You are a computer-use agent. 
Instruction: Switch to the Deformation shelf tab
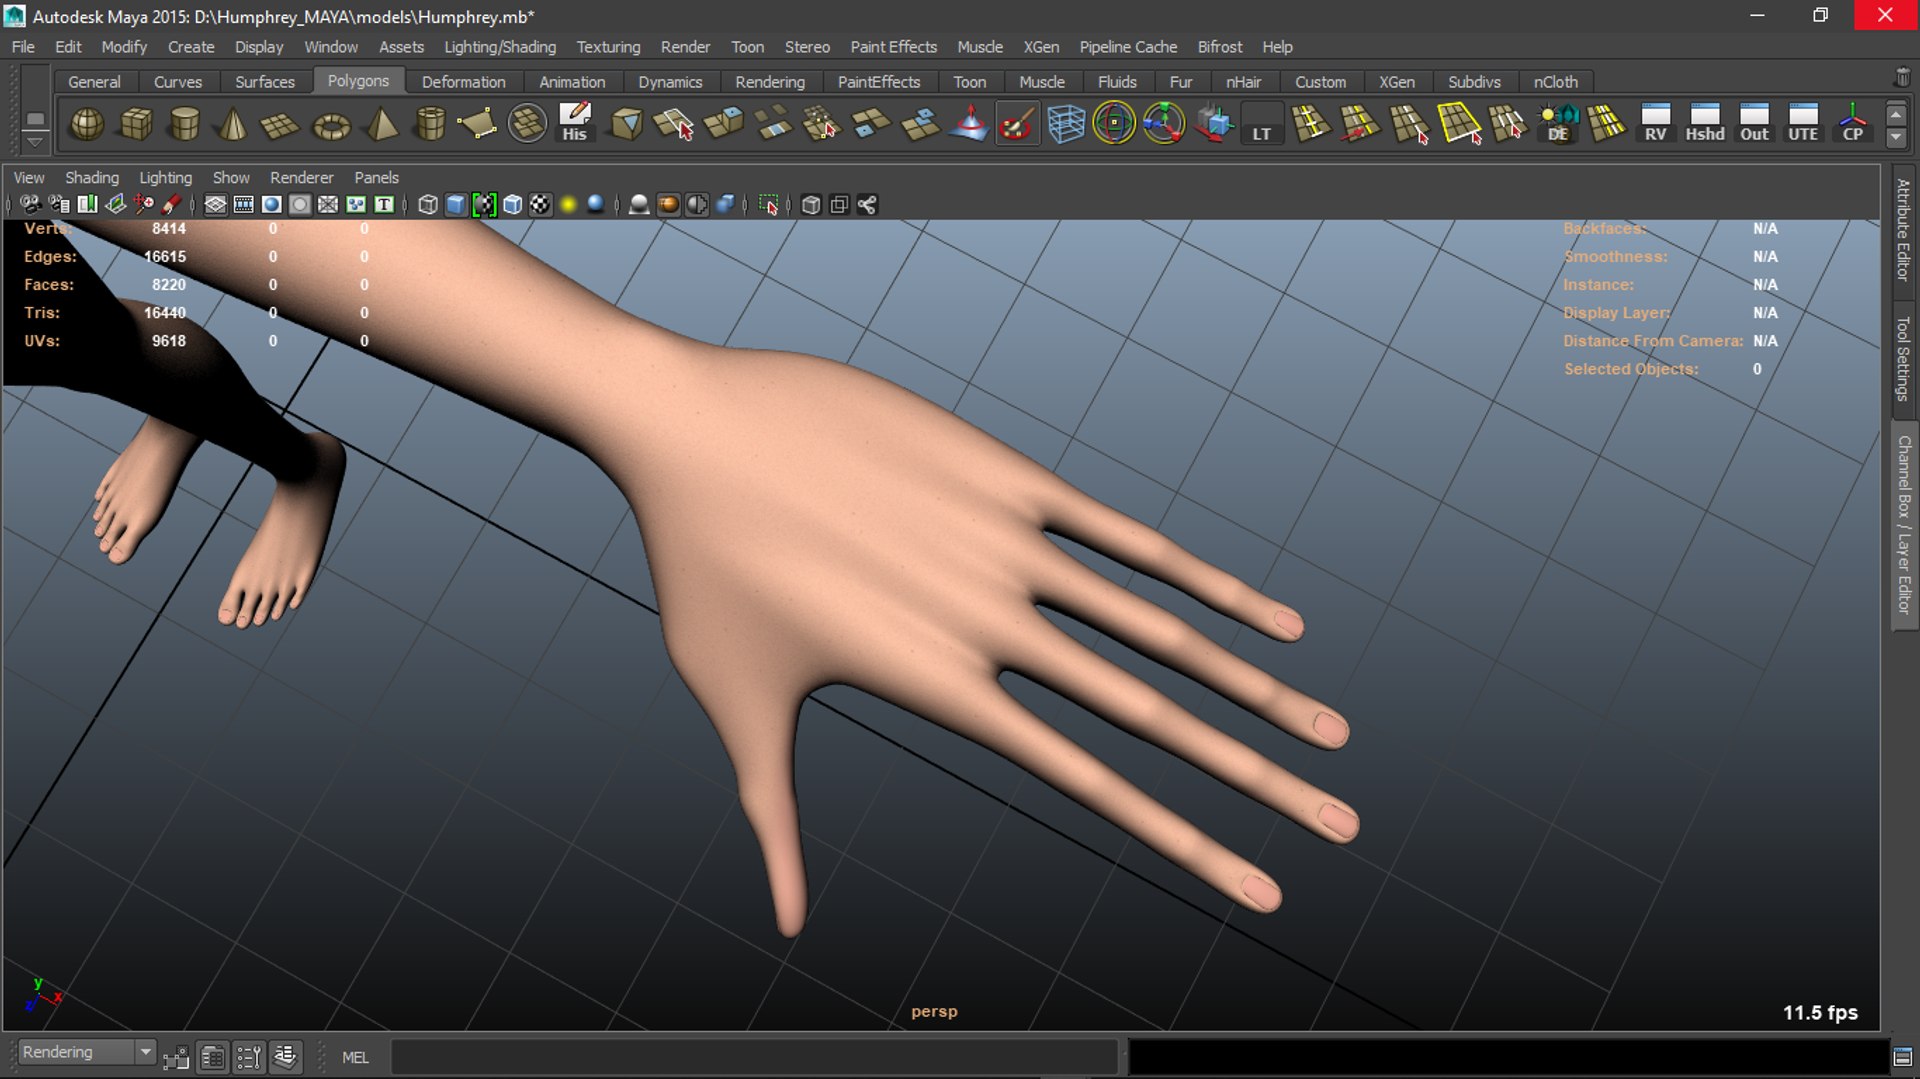click(463, 82)
